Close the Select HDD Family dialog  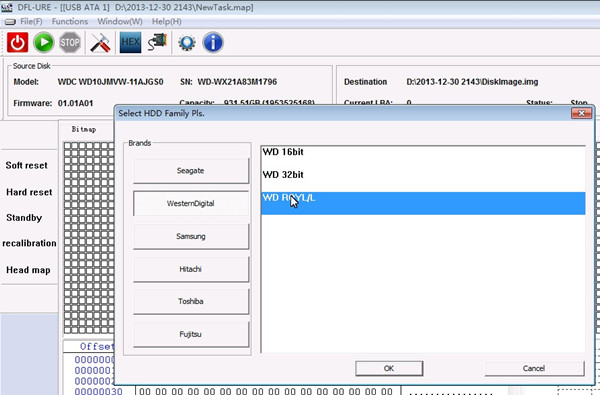pyautogui.click(x=581, y=113)
